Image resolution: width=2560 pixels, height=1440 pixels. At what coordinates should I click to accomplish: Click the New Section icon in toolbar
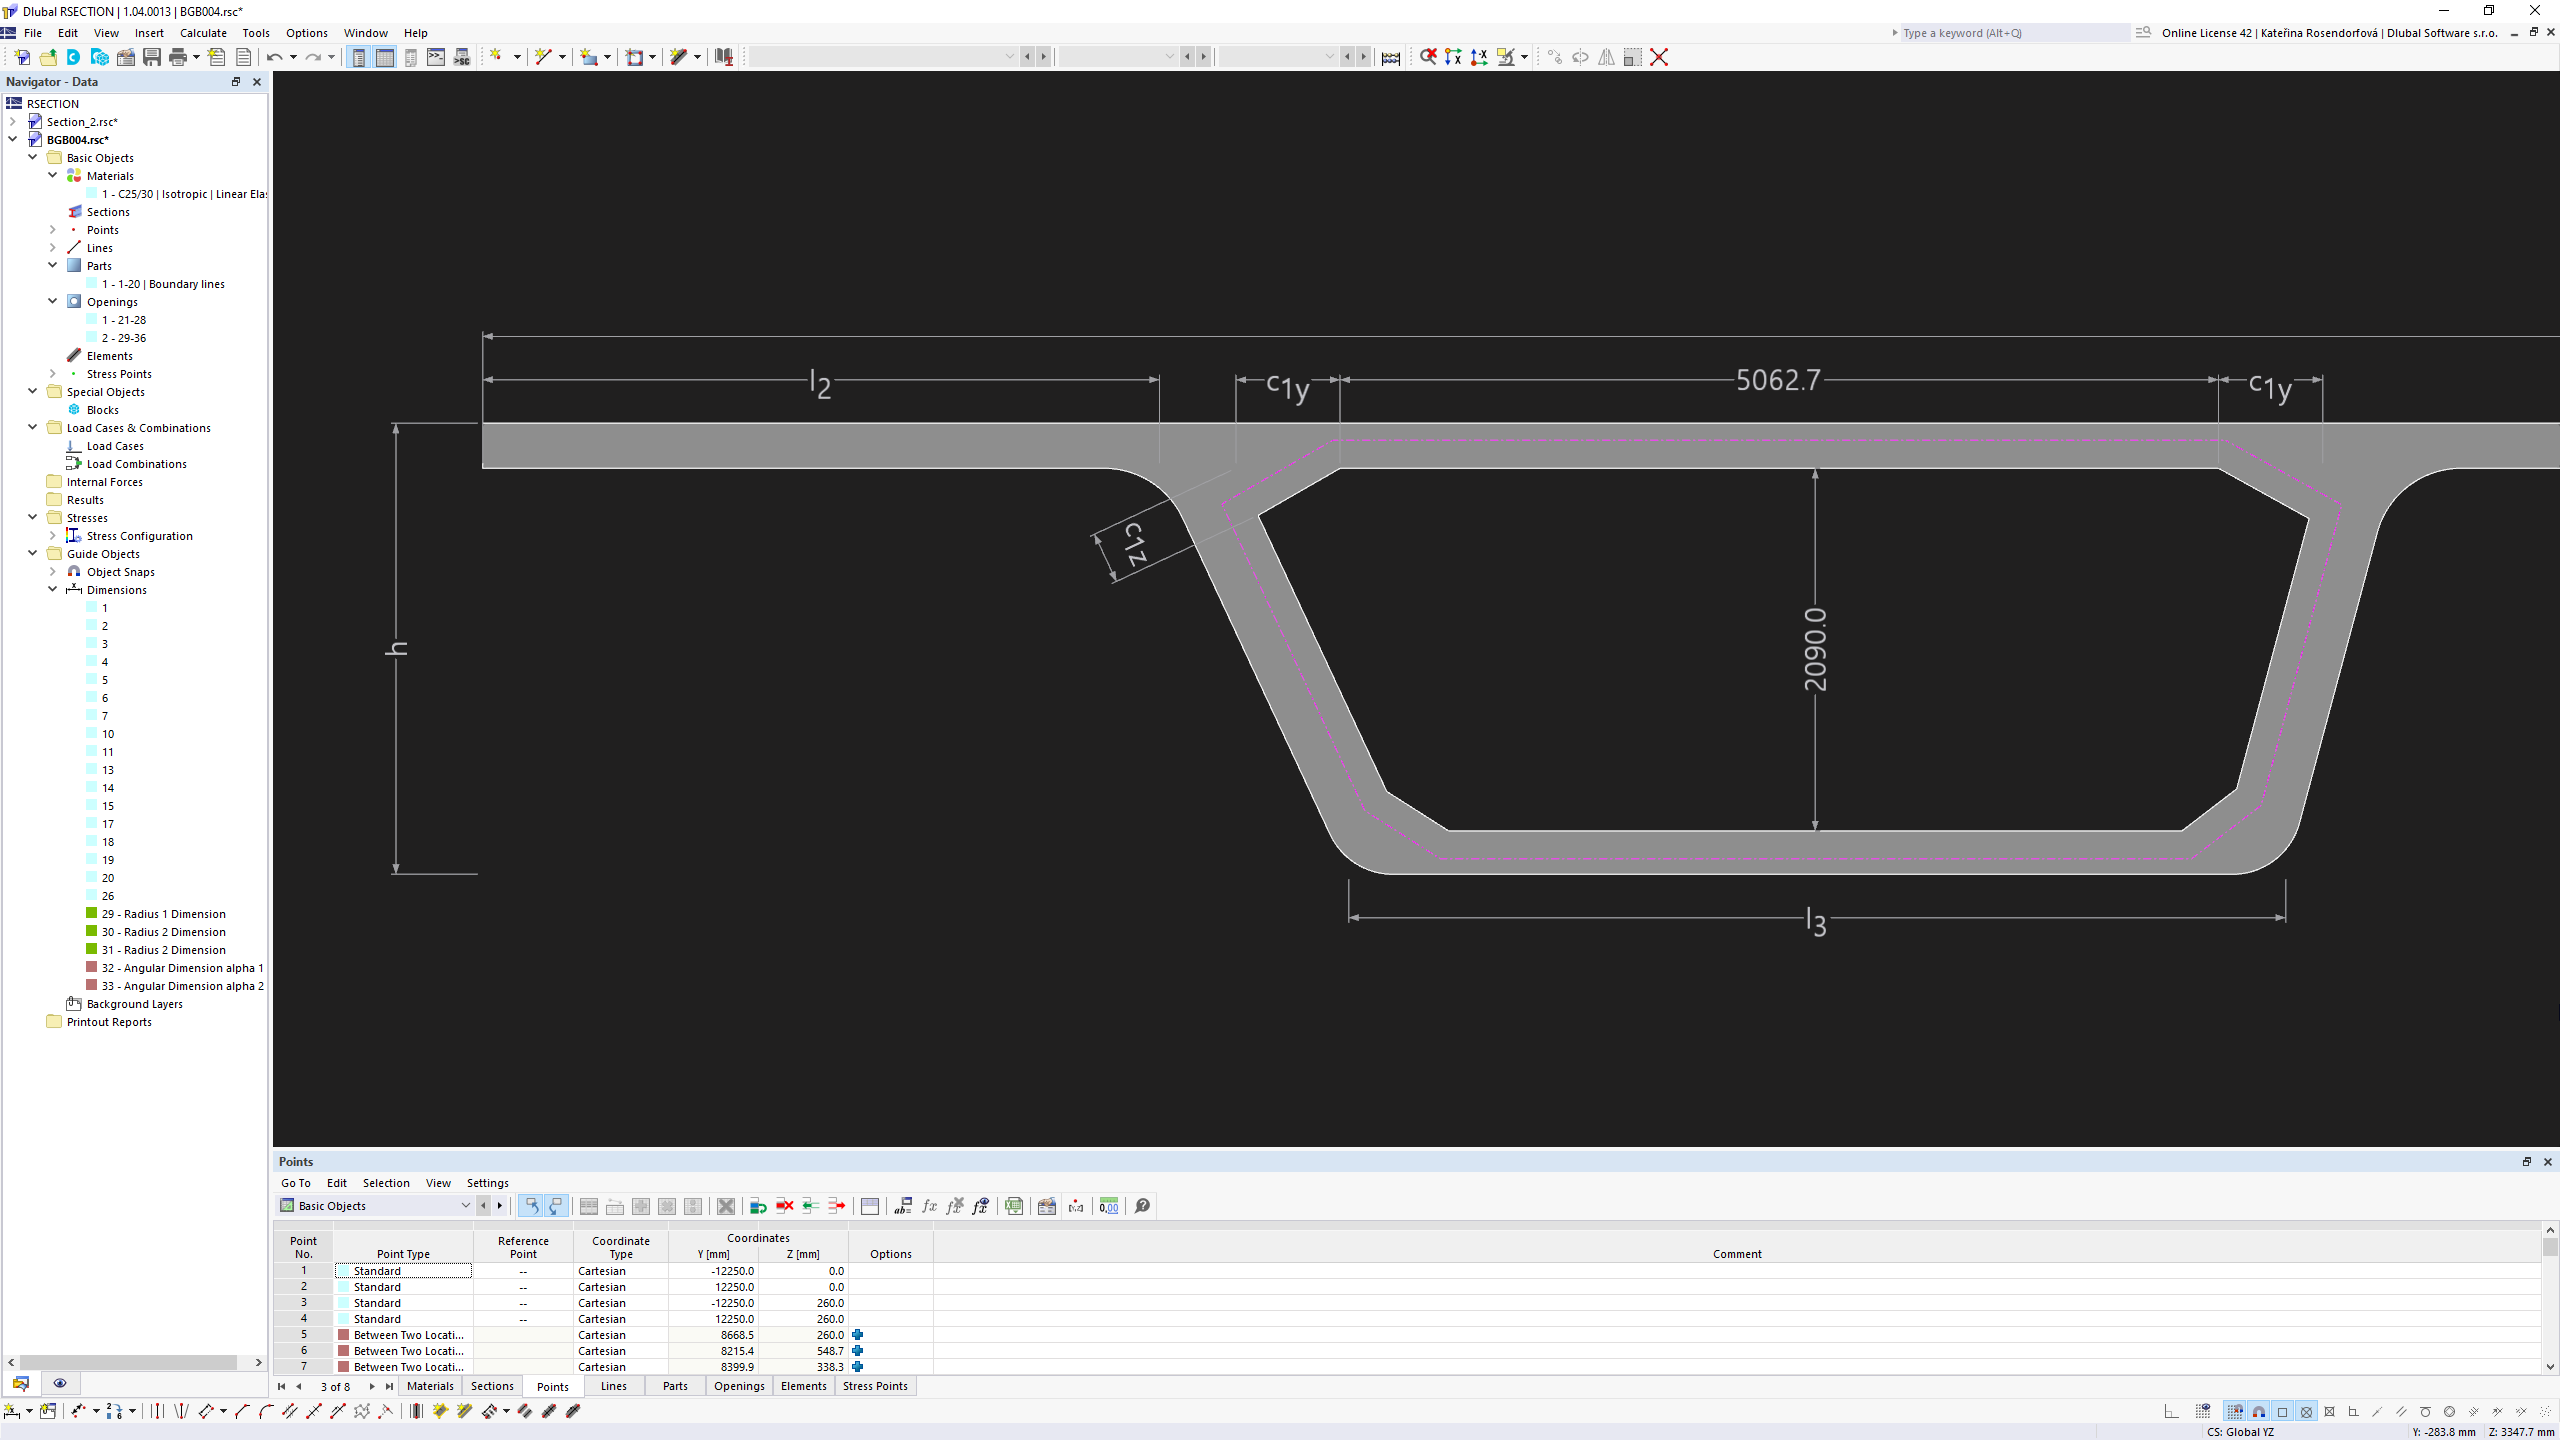coord(21,56)
